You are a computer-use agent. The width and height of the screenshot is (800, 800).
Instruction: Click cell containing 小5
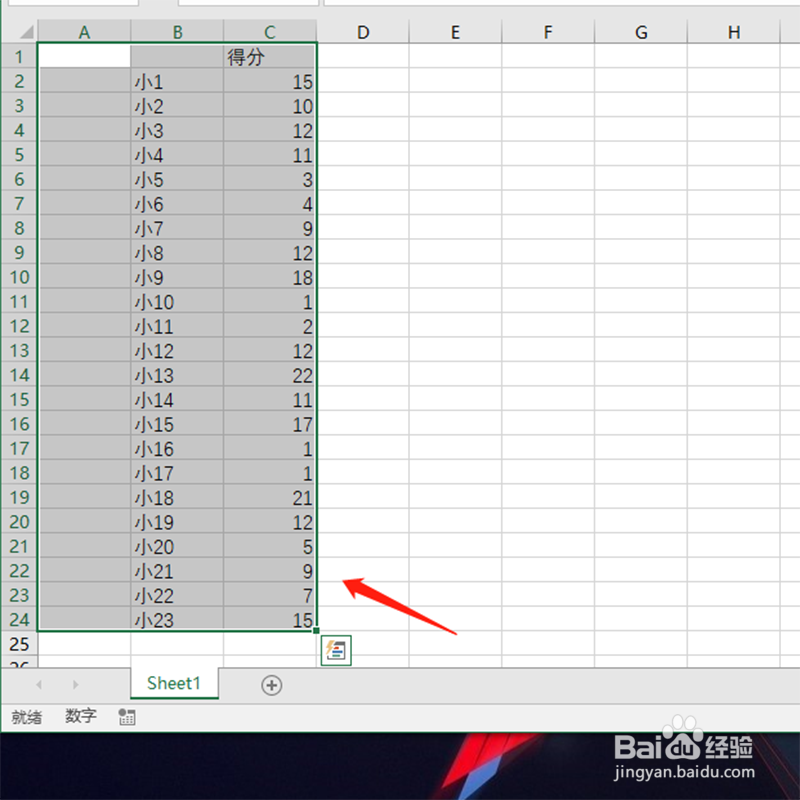pos(177,179)
